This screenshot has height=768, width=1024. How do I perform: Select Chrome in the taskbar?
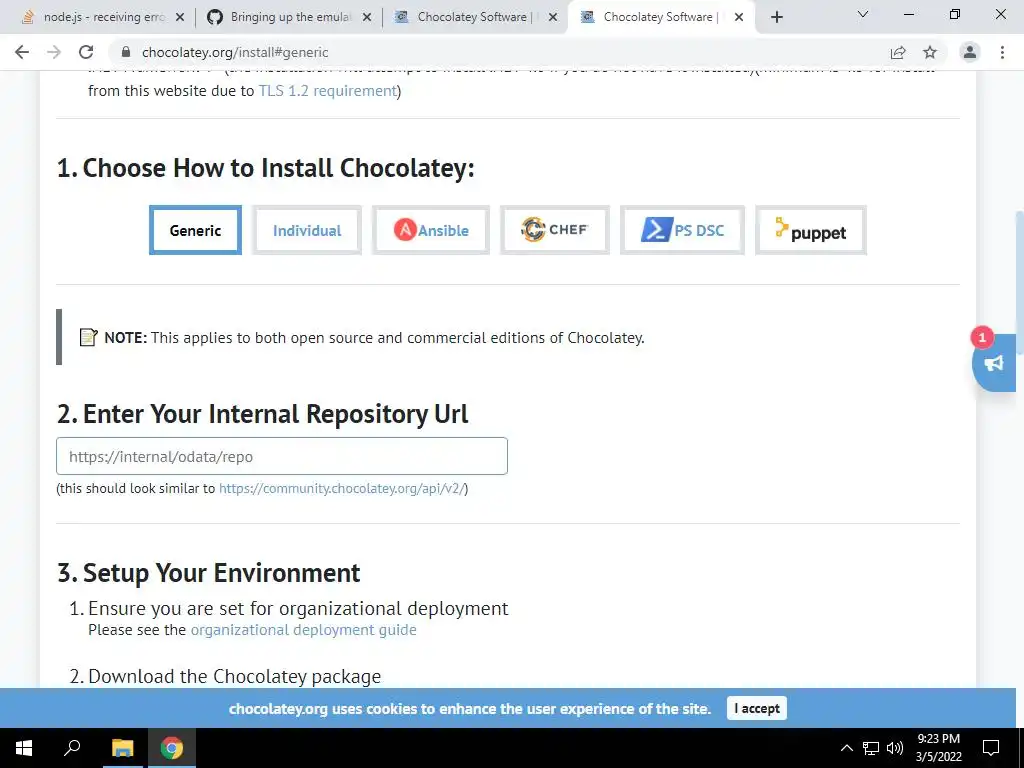(x=171, y=748)
